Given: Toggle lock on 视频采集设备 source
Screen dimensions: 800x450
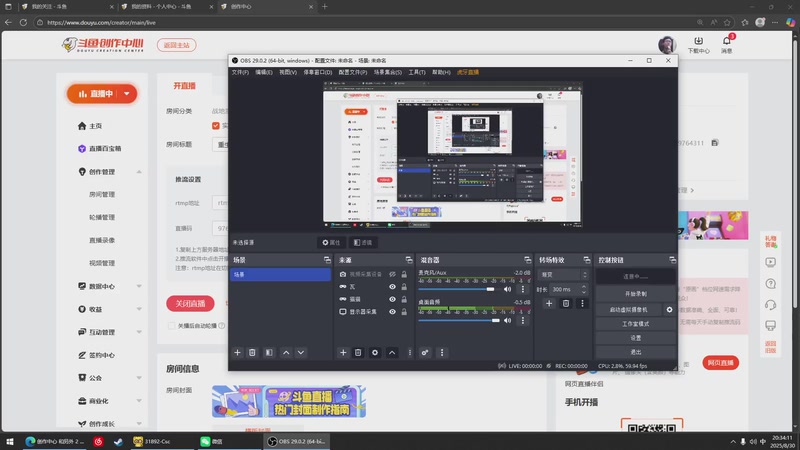Looking at the screenshot, I should [x=404, y=274].
